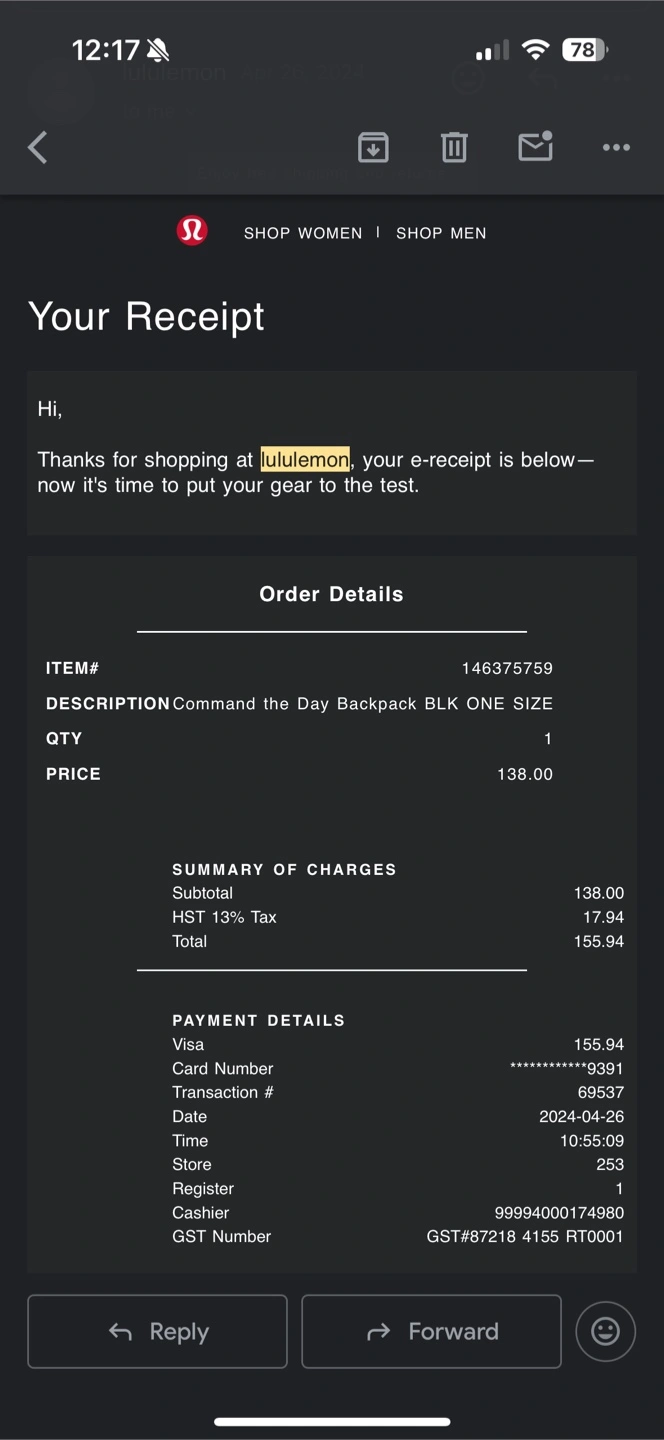Tap the back arrow to leave email
Image resolution: width=664 pixels, height=1440 pixels.
tap(38, 148)
